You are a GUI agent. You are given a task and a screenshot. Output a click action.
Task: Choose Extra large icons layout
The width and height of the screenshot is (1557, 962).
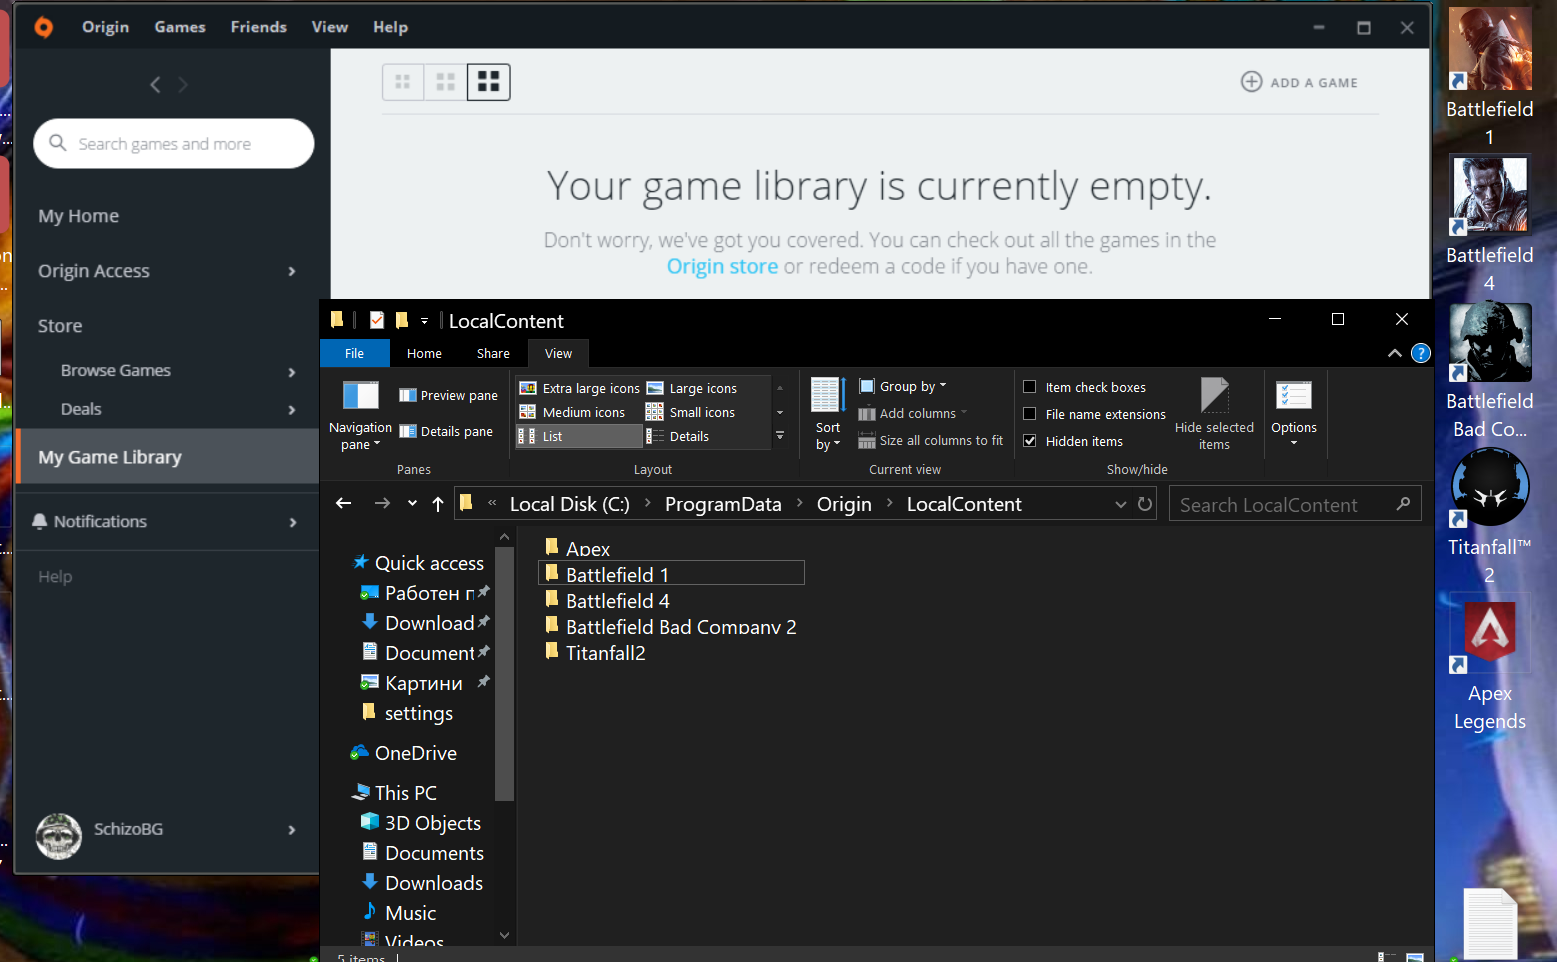(x=580, y=388)
